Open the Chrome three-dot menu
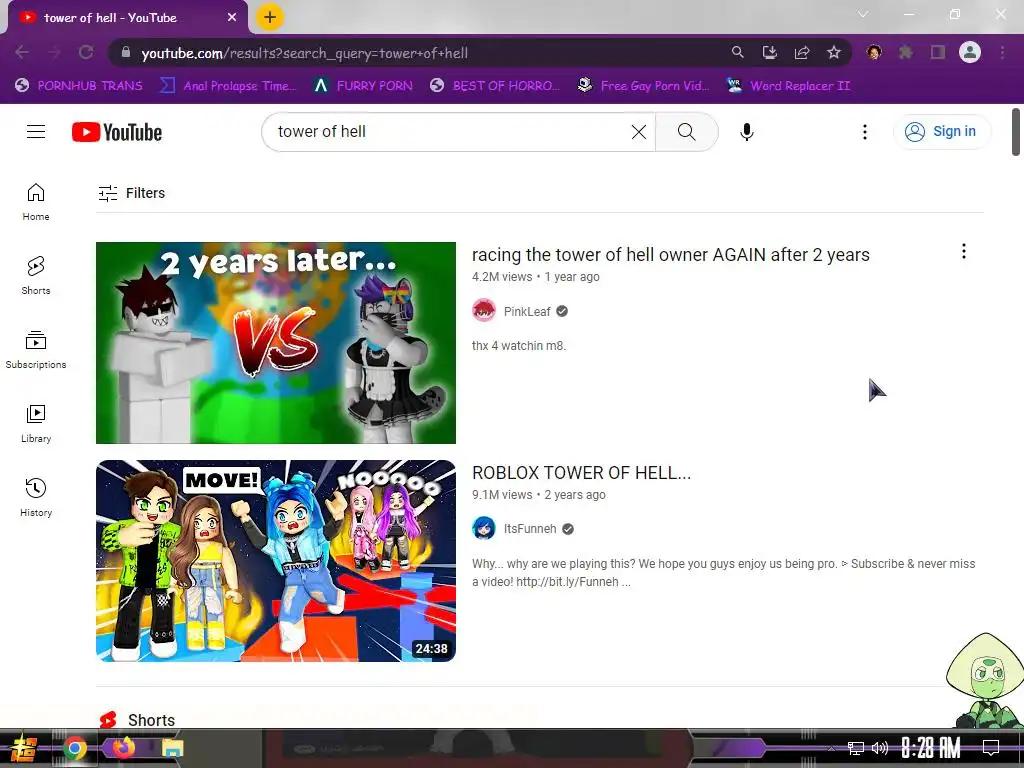Viewport: 1024px width, 768px height. pos(1002,52)
